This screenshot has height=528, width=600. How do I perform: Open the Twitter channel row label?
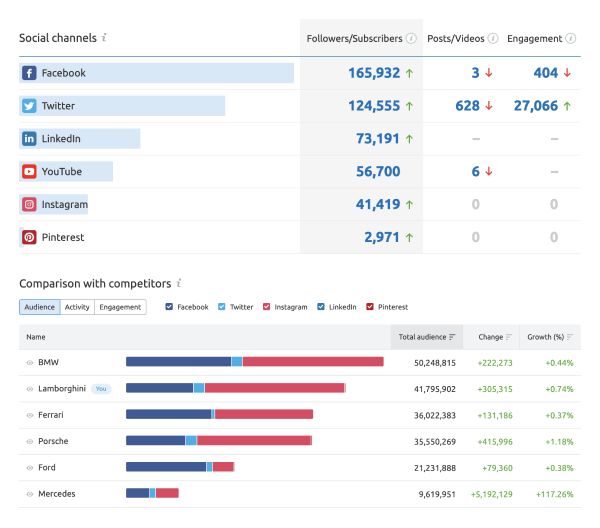(x=58, y=106)
